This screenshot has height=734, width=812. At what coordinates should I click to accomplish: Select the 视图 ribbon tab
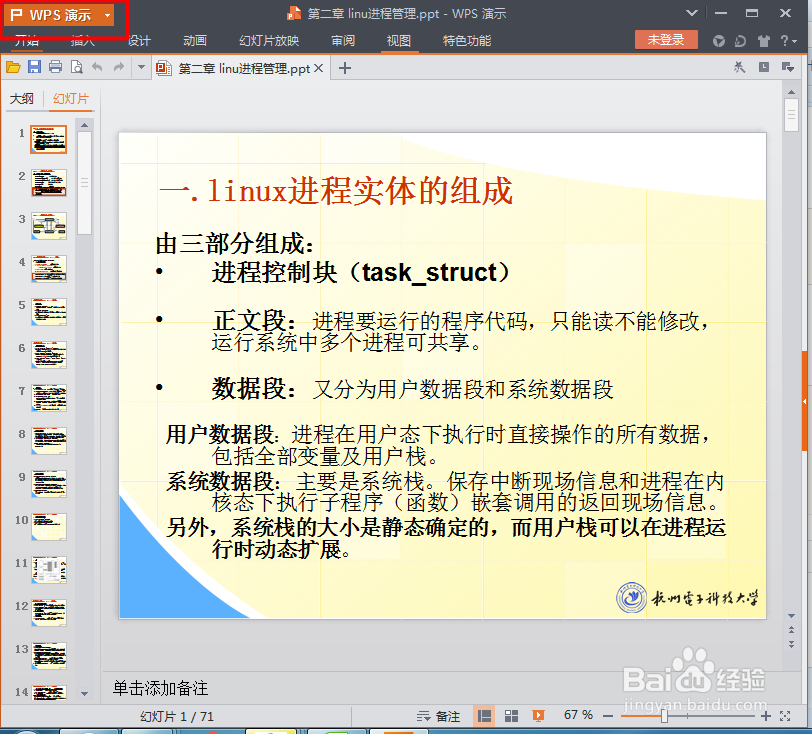399,41
